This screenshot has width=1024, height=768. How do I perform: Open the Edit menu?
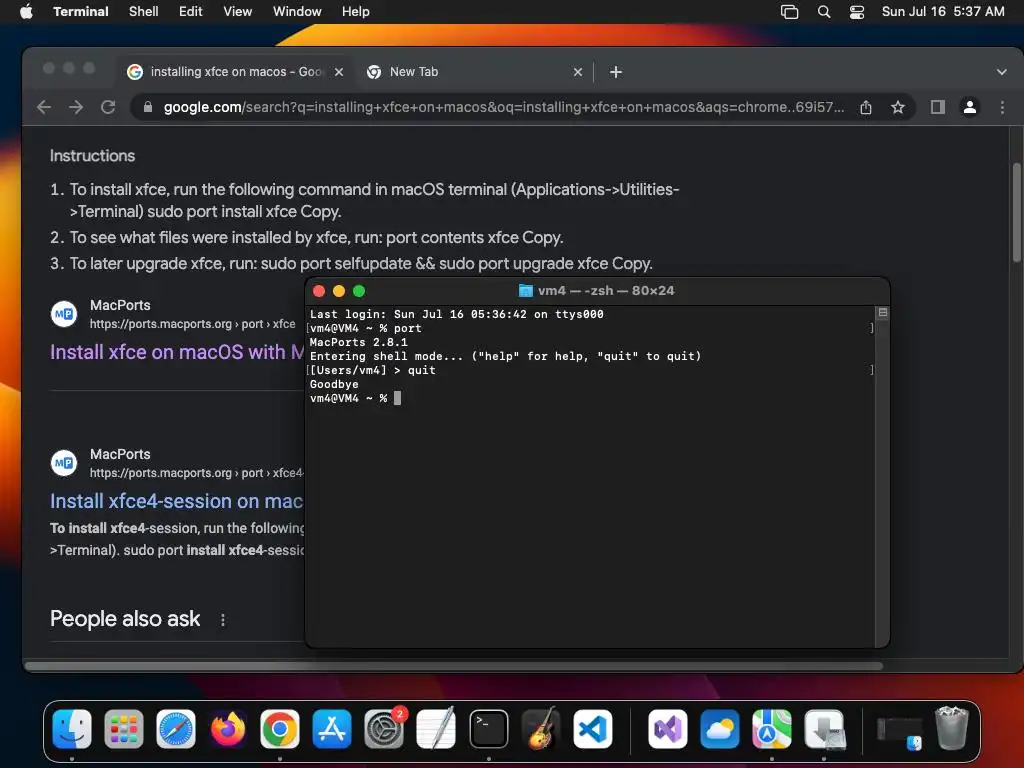tap(191, 11)
